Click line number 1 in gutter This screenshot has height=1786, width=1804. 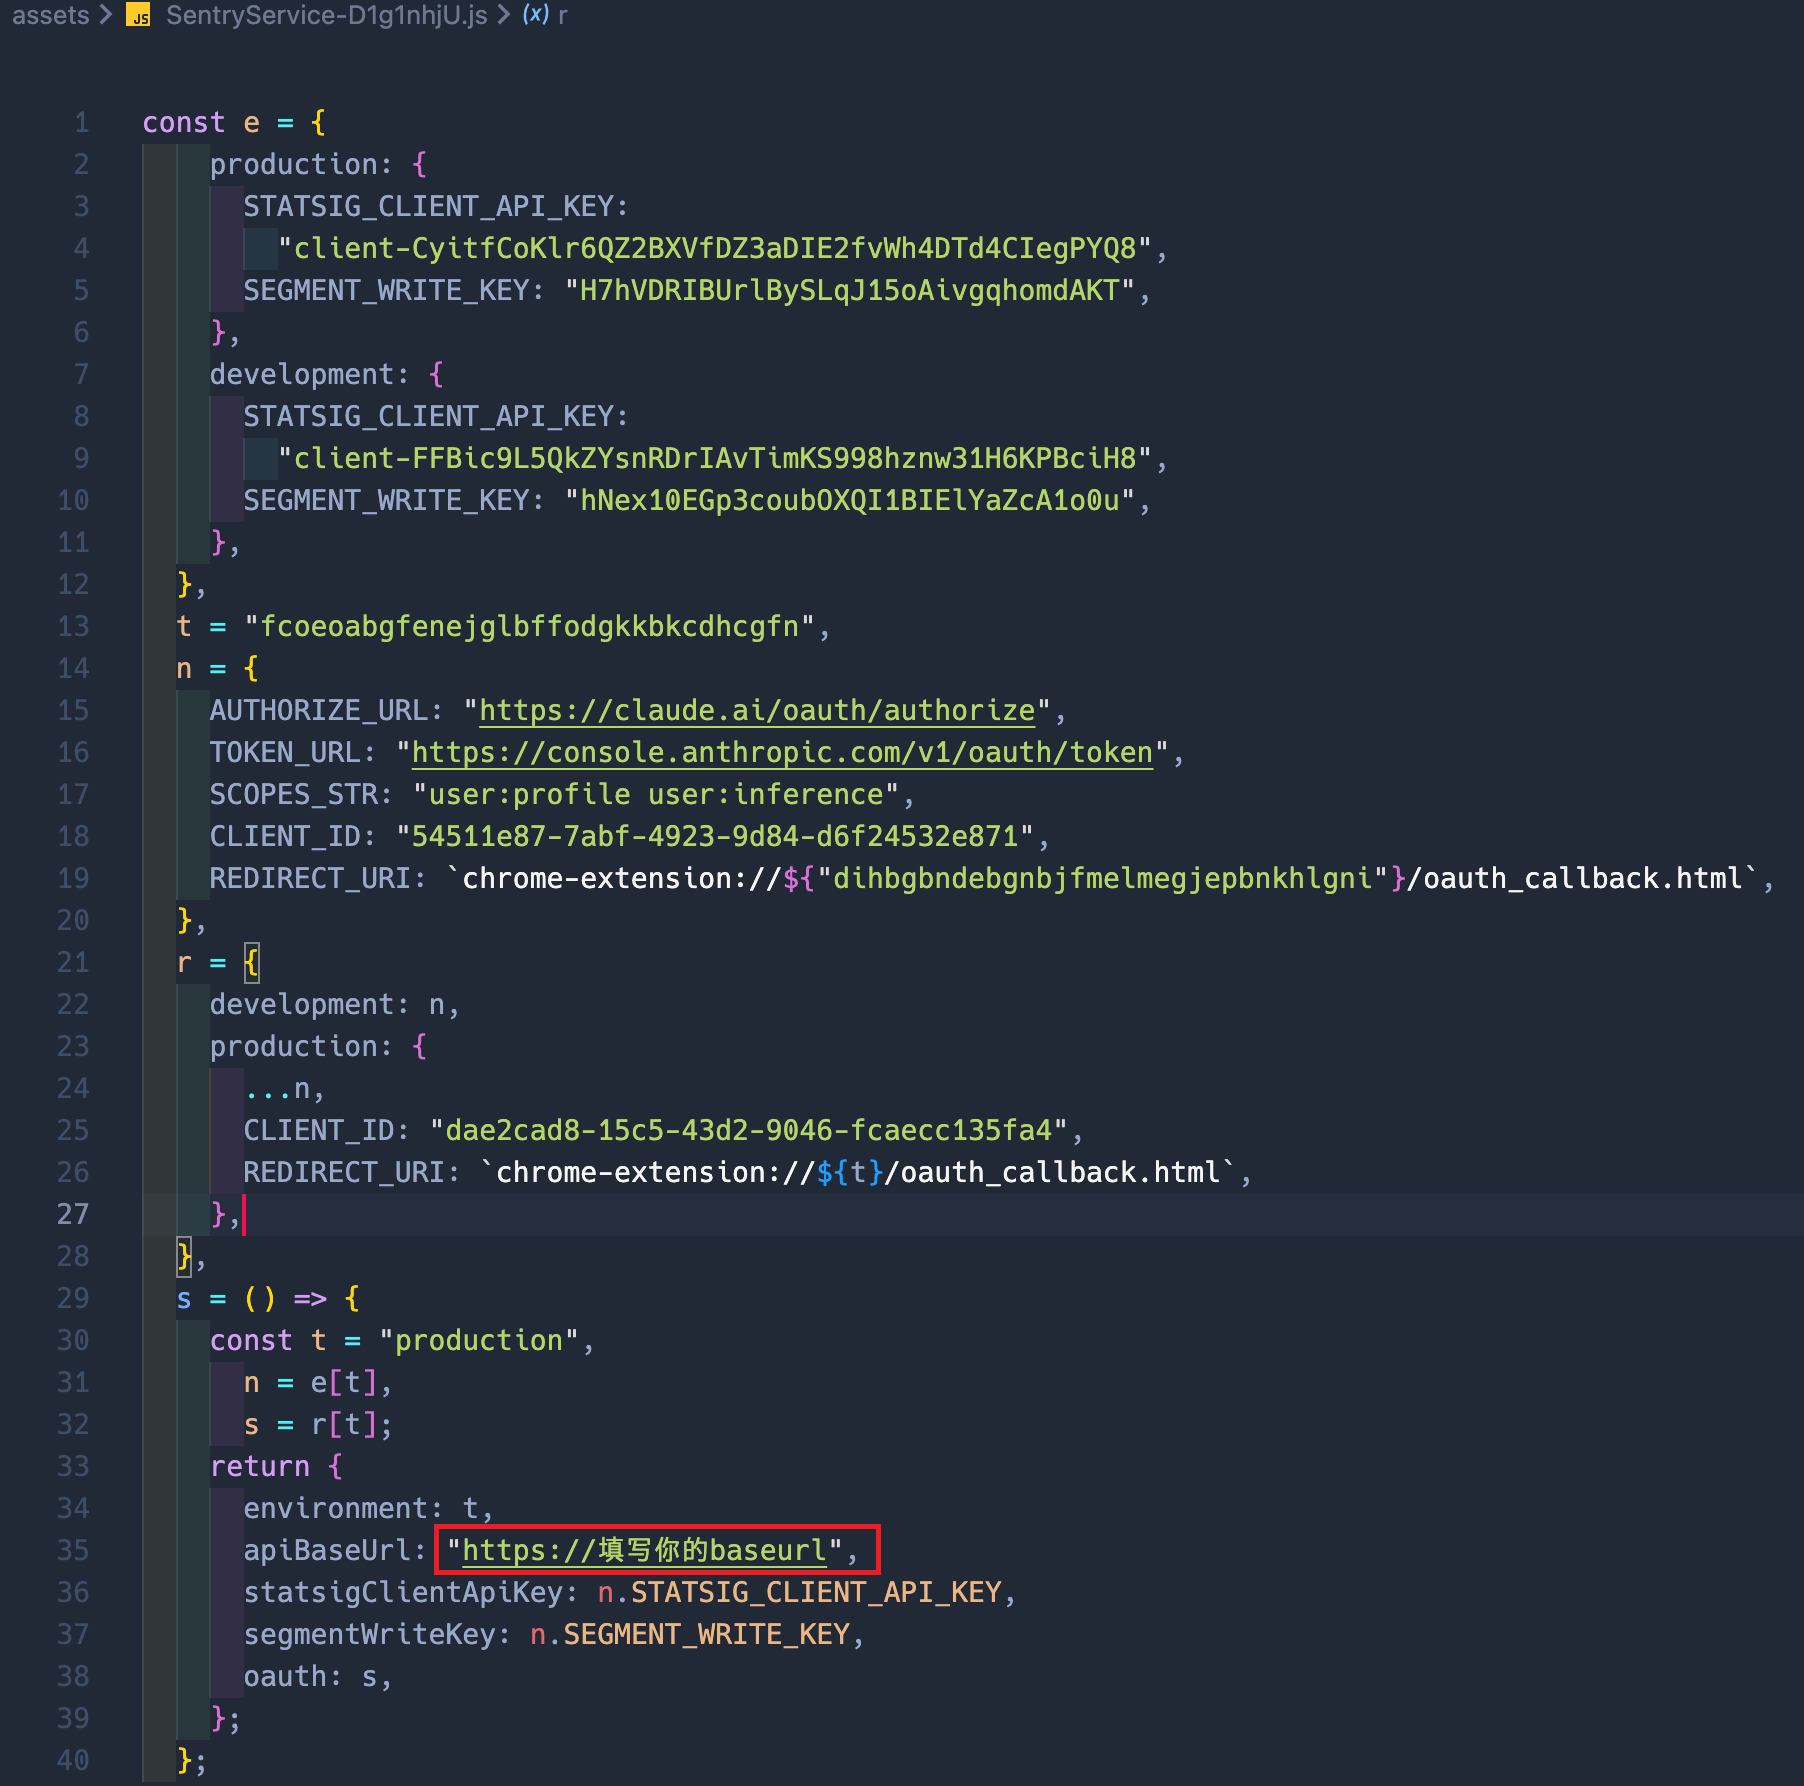pos(82,122)
